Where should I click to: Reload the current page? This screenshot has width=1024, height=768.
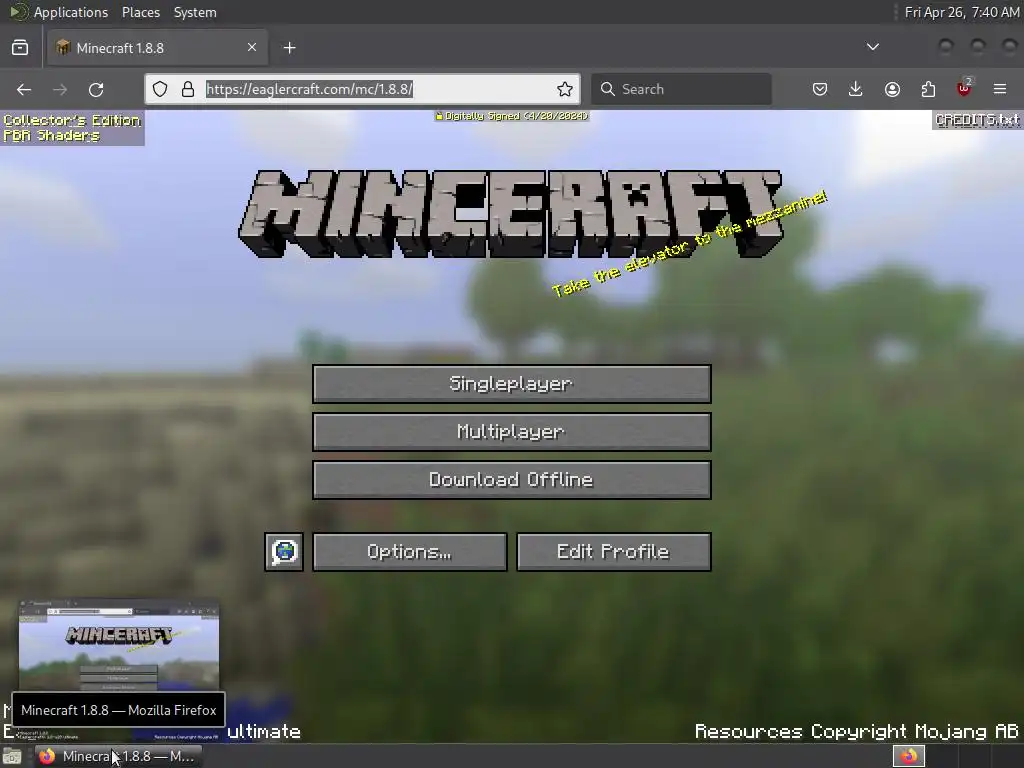pyautogui.click(x=96, y=89)
